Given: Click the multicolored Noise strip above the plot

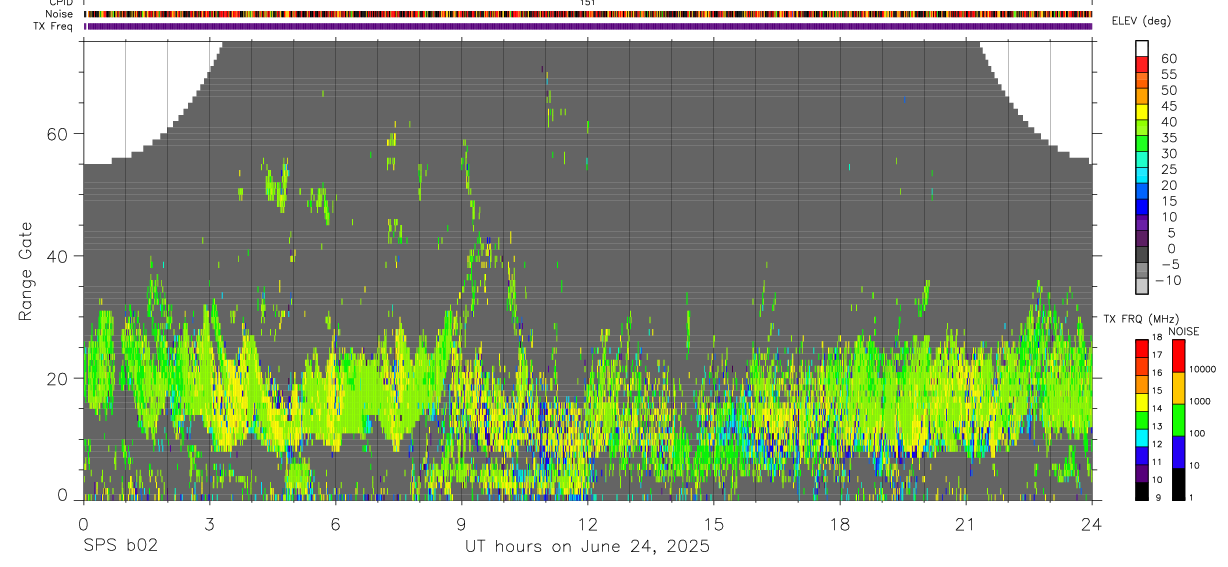Looking at the screenshot, I should 587,14.
